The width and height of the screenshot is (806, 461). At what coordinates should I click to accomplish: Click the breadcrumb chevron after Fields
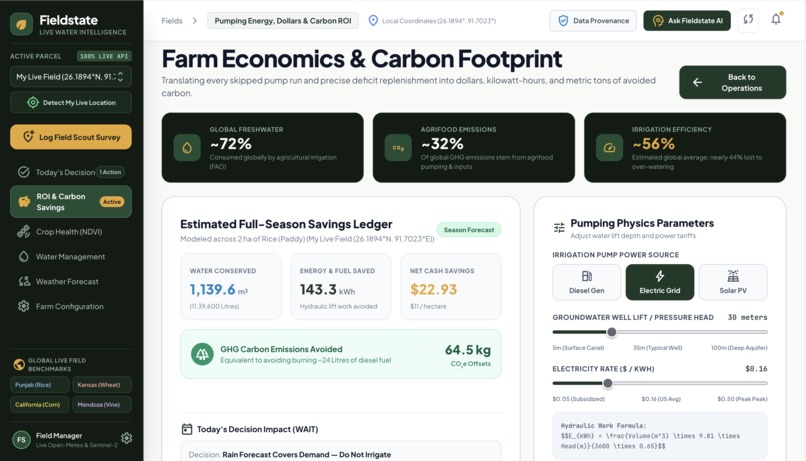[195, 21]
